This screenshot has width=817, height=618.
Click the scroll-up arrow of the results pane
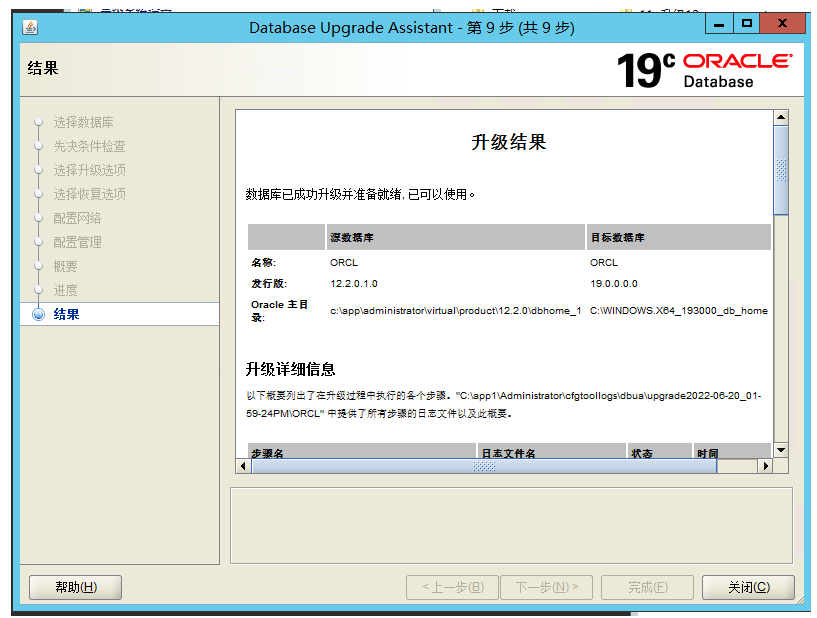(782, 115)
